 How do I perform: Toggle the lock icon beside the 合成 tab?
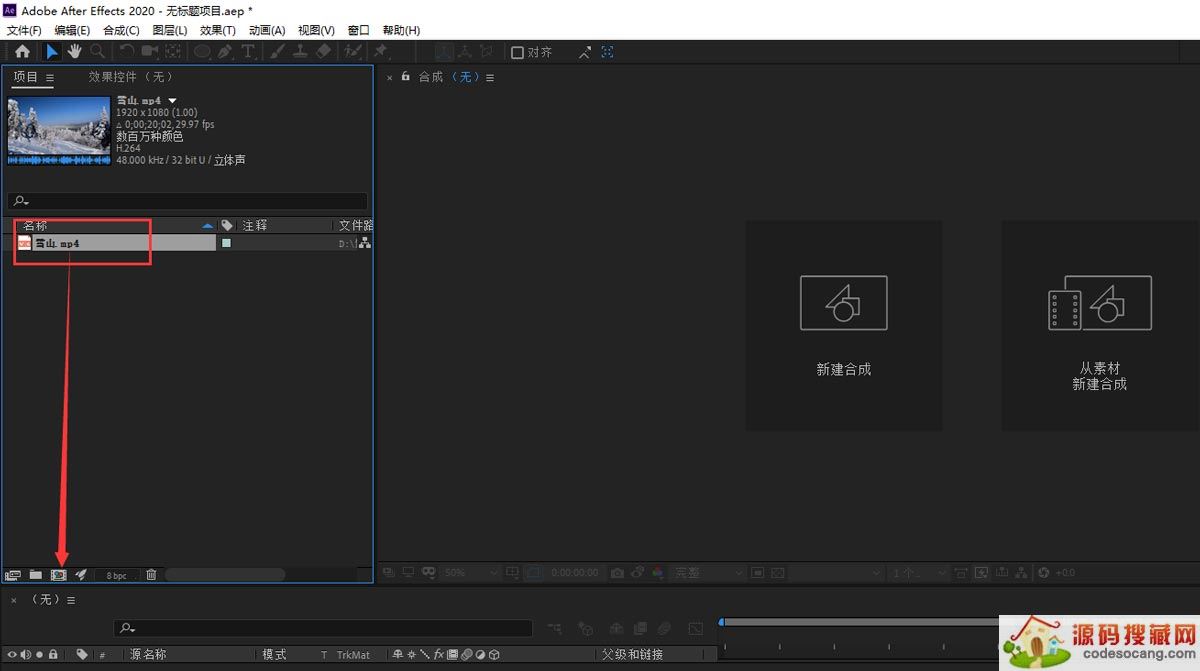[x=406, y=77]
